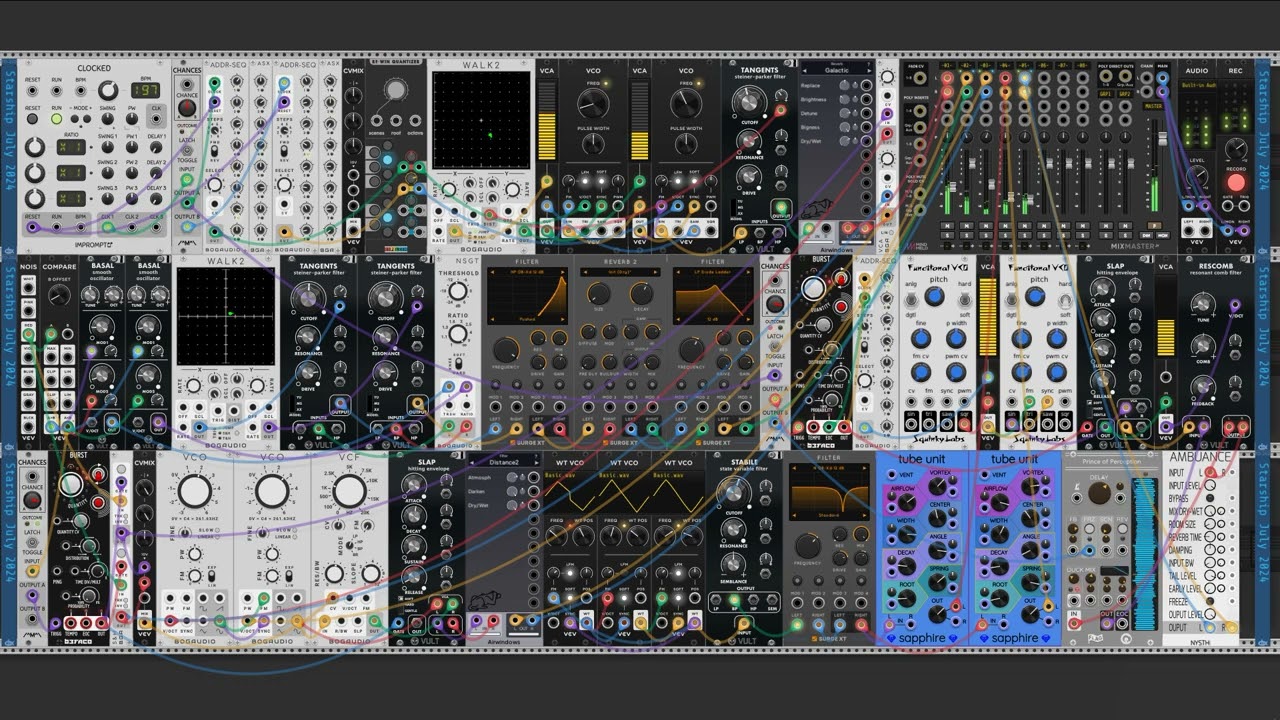Click the B OFFSET knob on COMPARE

pyautogui.click(x=59, y=295)
